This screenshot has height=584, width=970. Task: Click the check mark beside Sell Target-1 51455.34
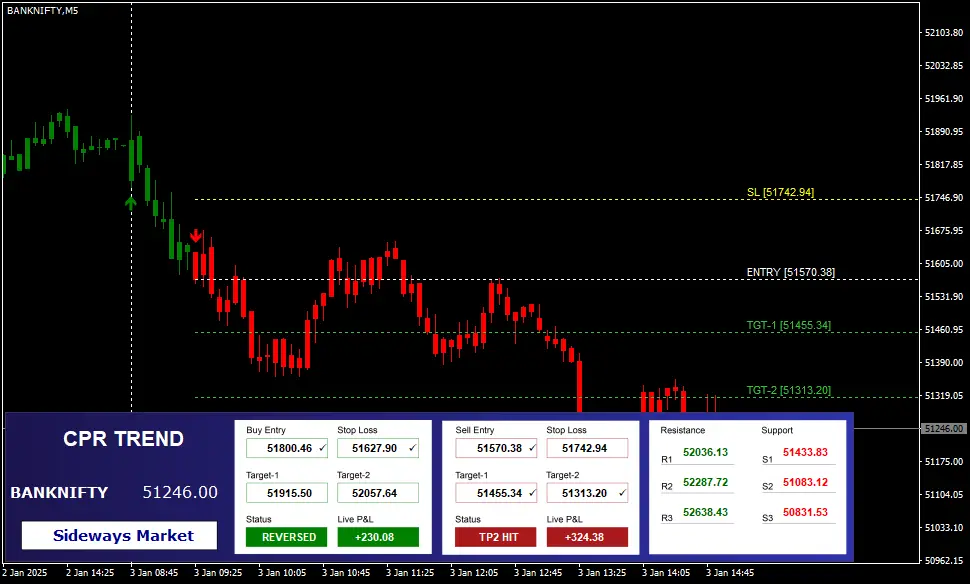point(532,493)
